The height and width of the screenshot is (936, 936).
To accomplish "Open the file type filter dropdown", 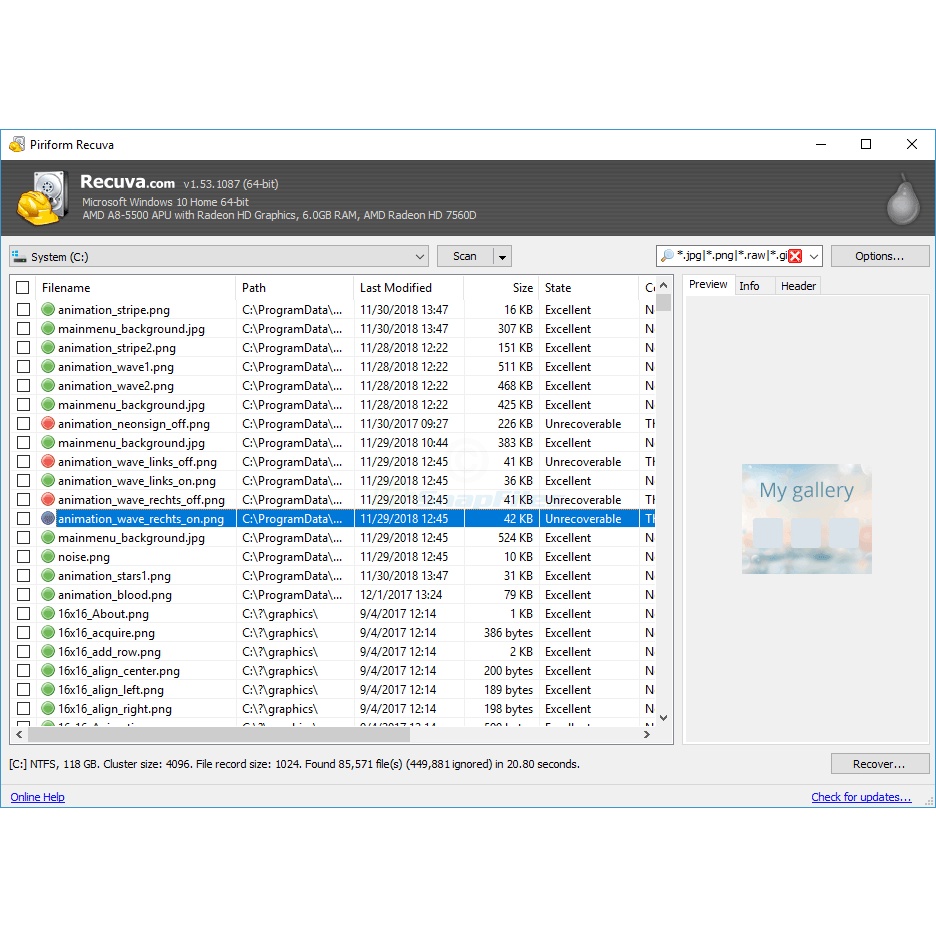I will (x=814, y=256).
